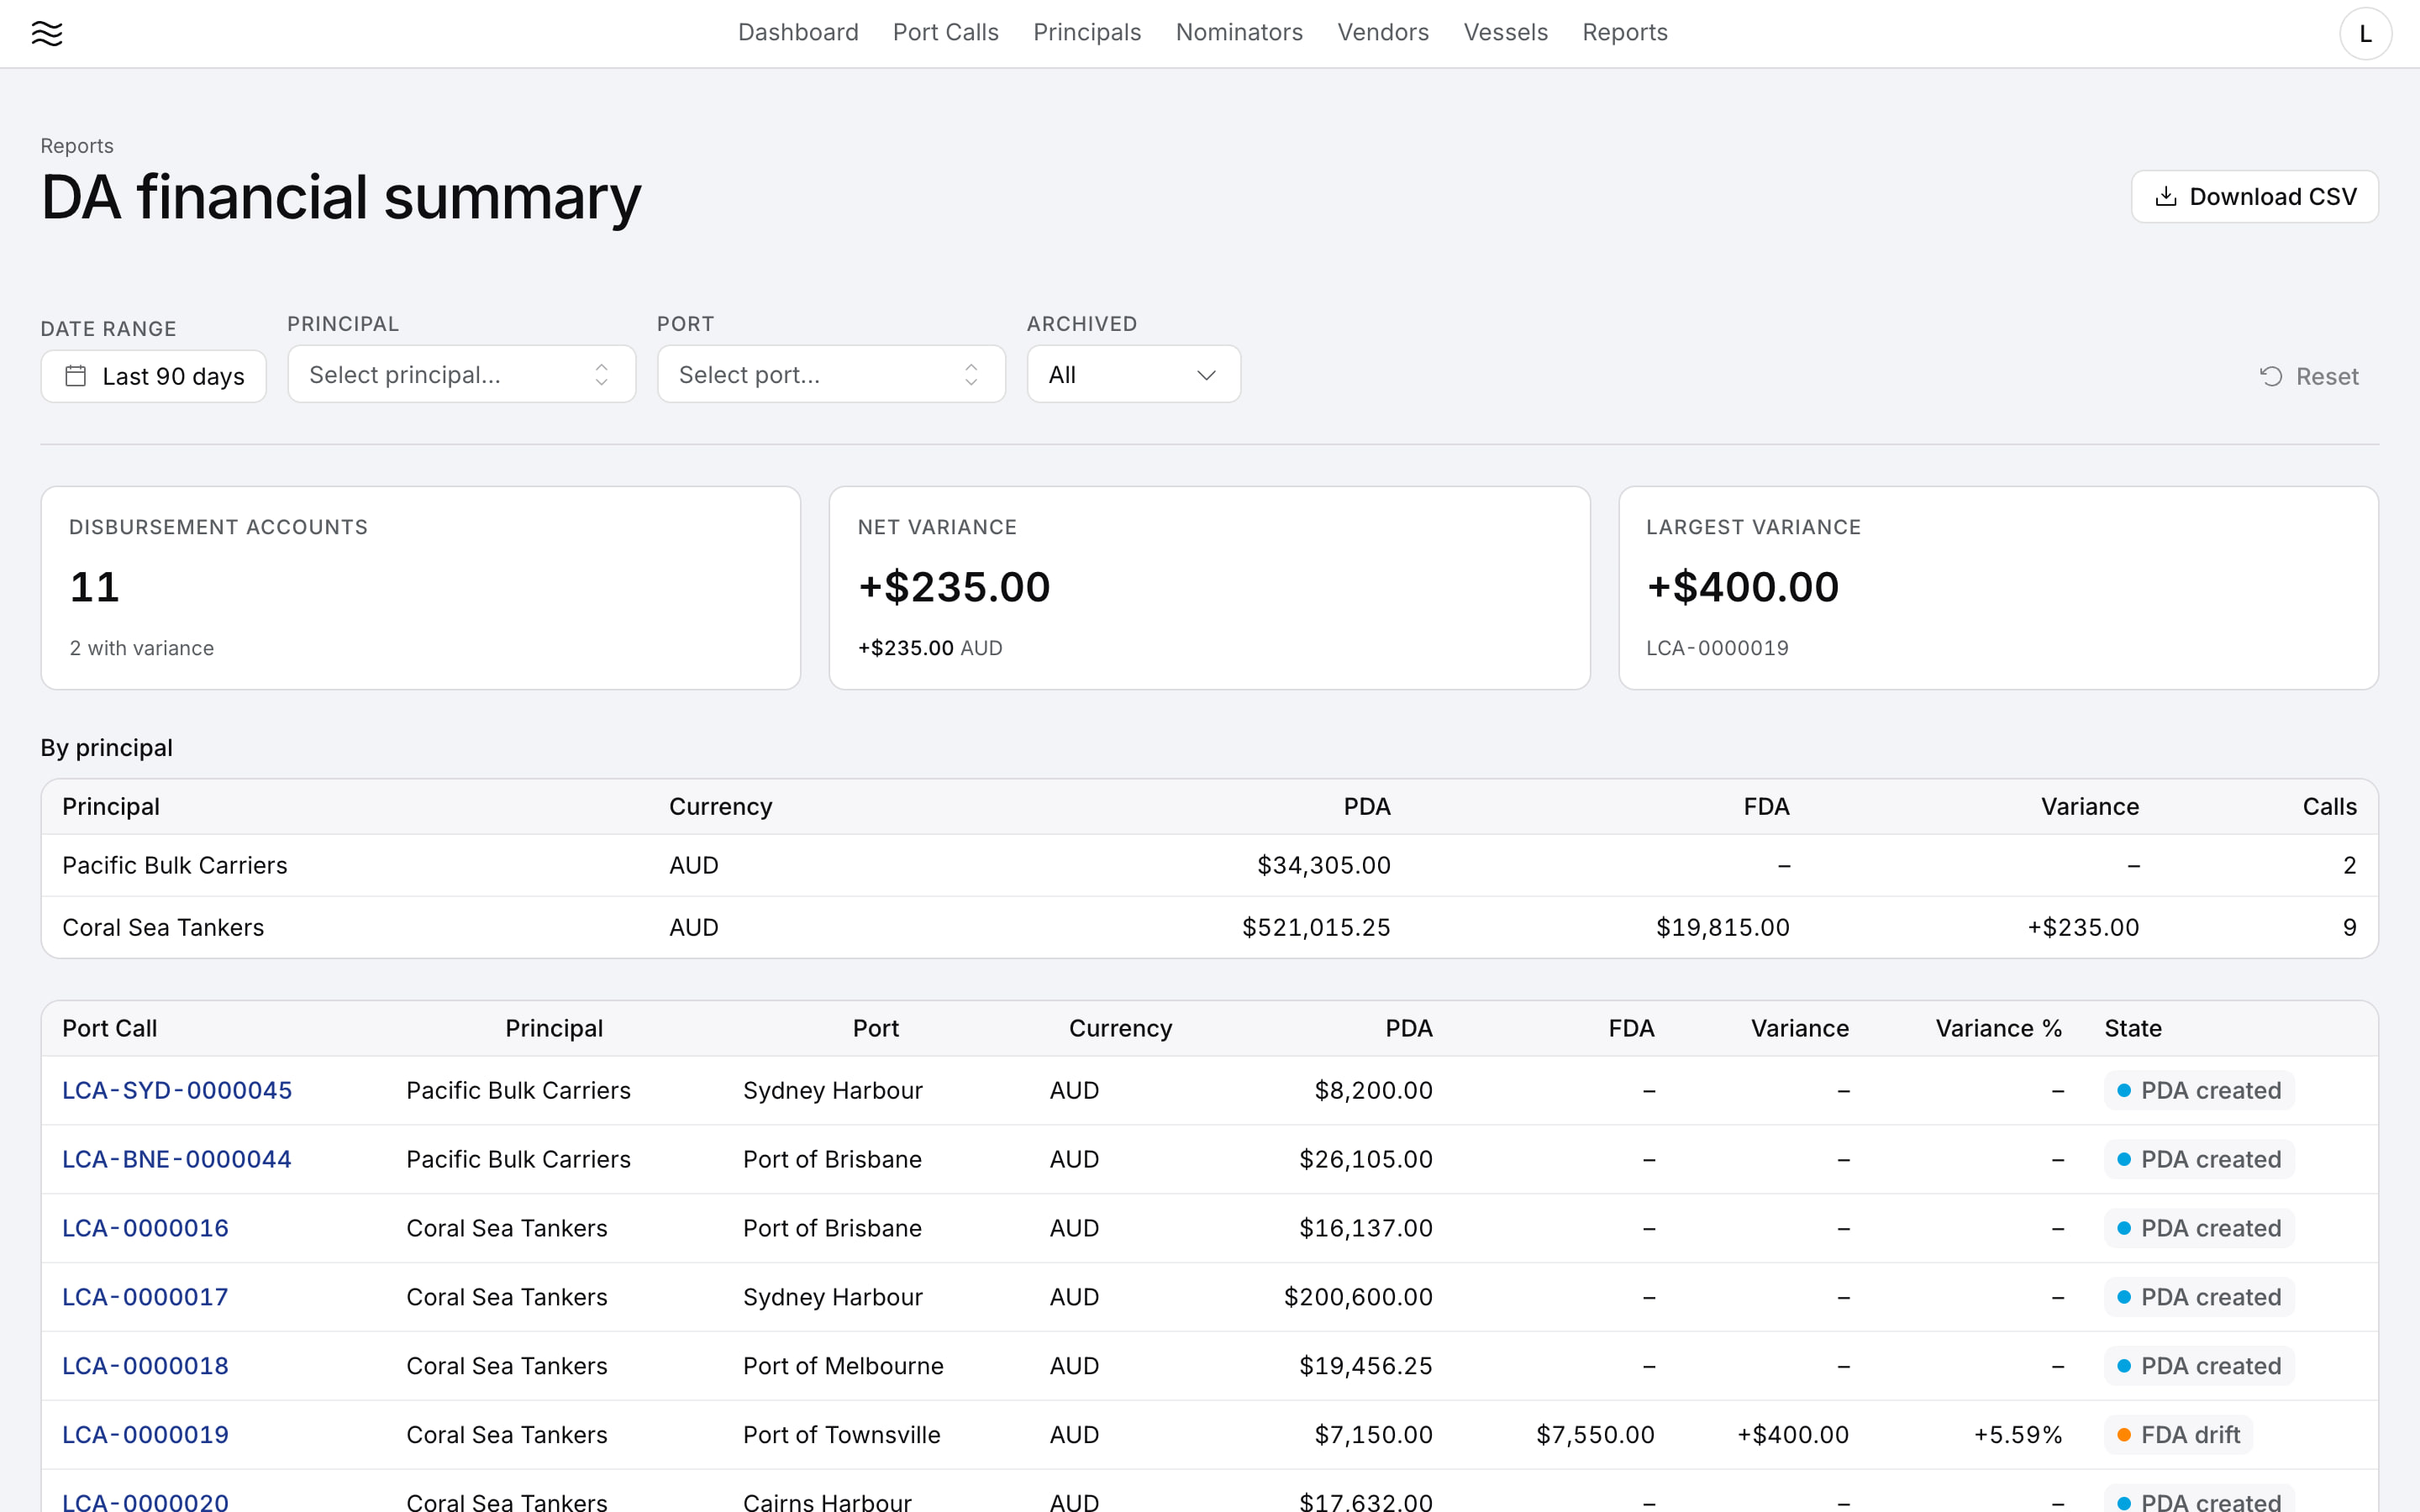The height and width of the screenshot is (1512, 2420).
Task: Click the calendar icon in date range
Action: click(x=75, y=376)
